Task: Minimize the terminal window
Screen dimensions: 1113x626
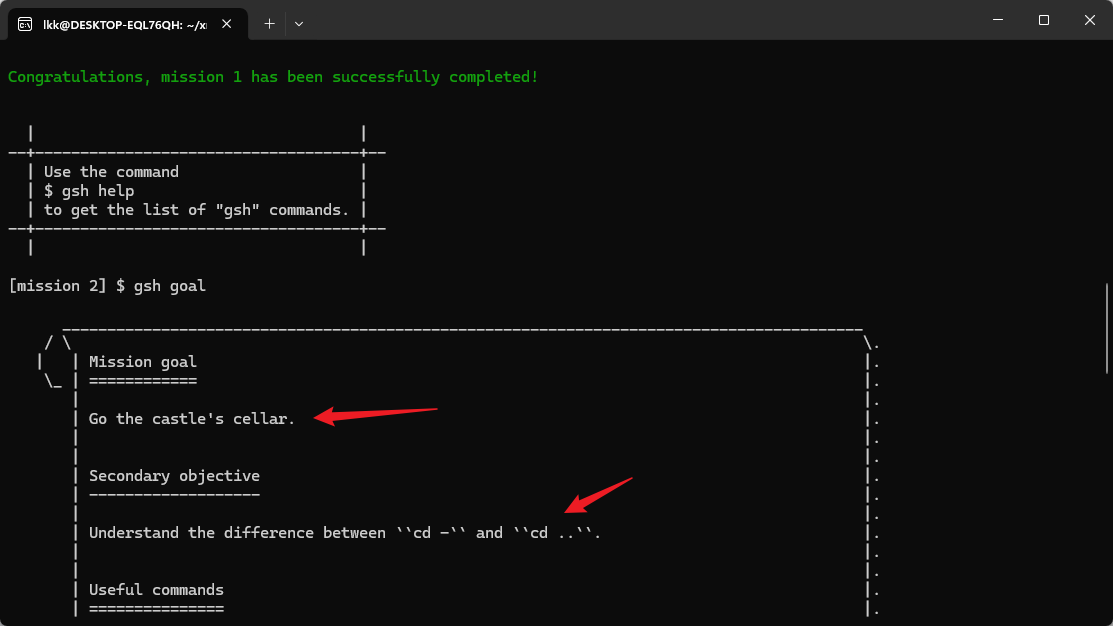Action: click(x=997, y=20)
